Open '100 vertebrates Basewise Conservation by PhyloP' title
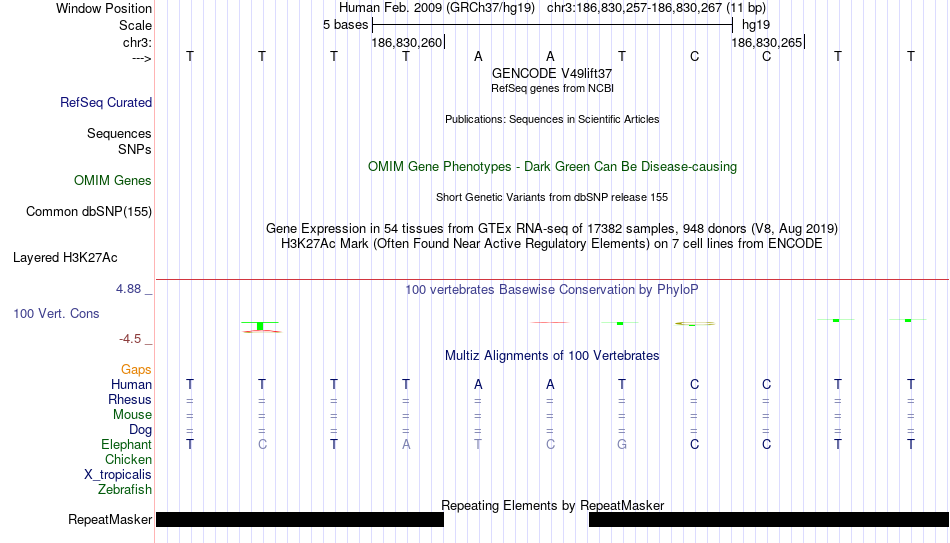Image resolution: width=950 pixels, height=543 pixels. tap(552, 290)
